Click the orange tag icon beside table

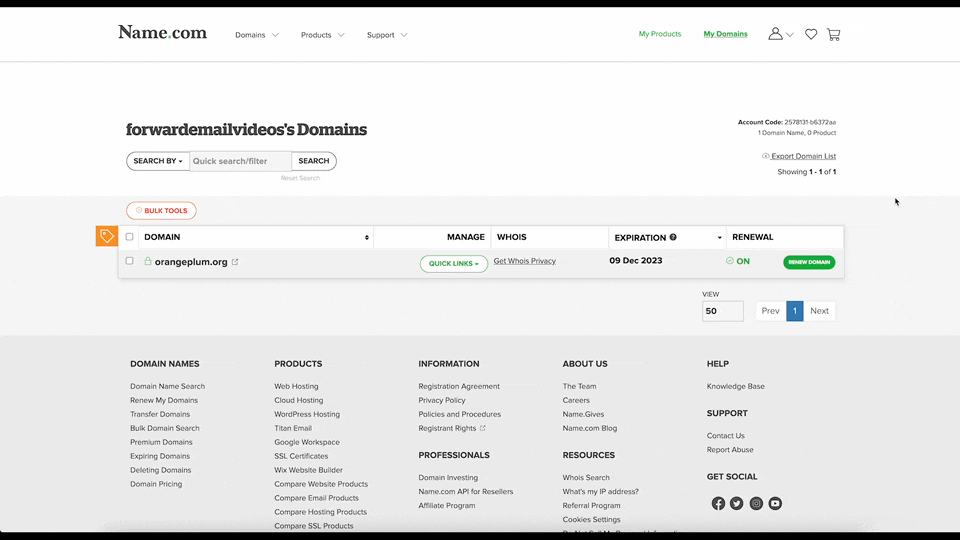[x=107, y=236]
